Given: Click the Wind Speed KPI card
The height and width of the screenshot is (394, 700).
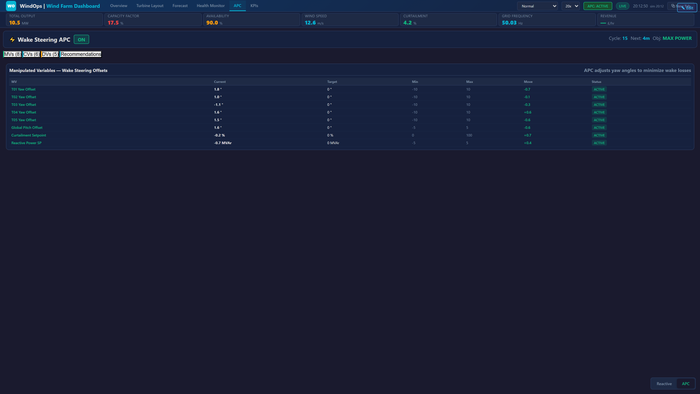Looking at the screenshot, I should 350,20.
